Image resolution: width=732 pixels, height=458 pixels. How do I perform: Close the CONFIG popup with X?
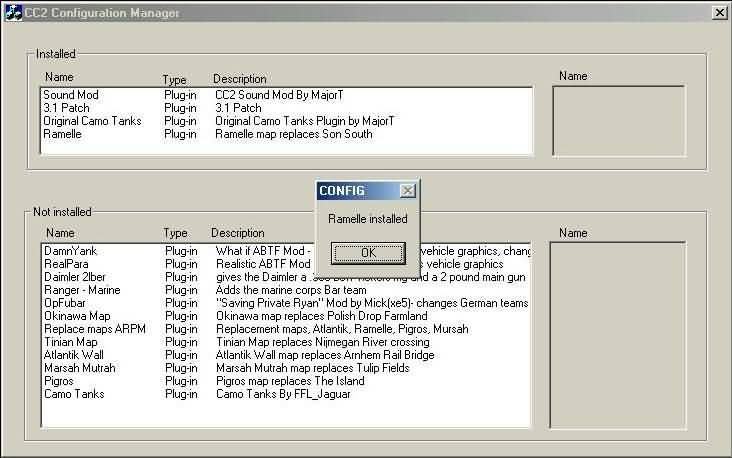[x=407, y=190]
